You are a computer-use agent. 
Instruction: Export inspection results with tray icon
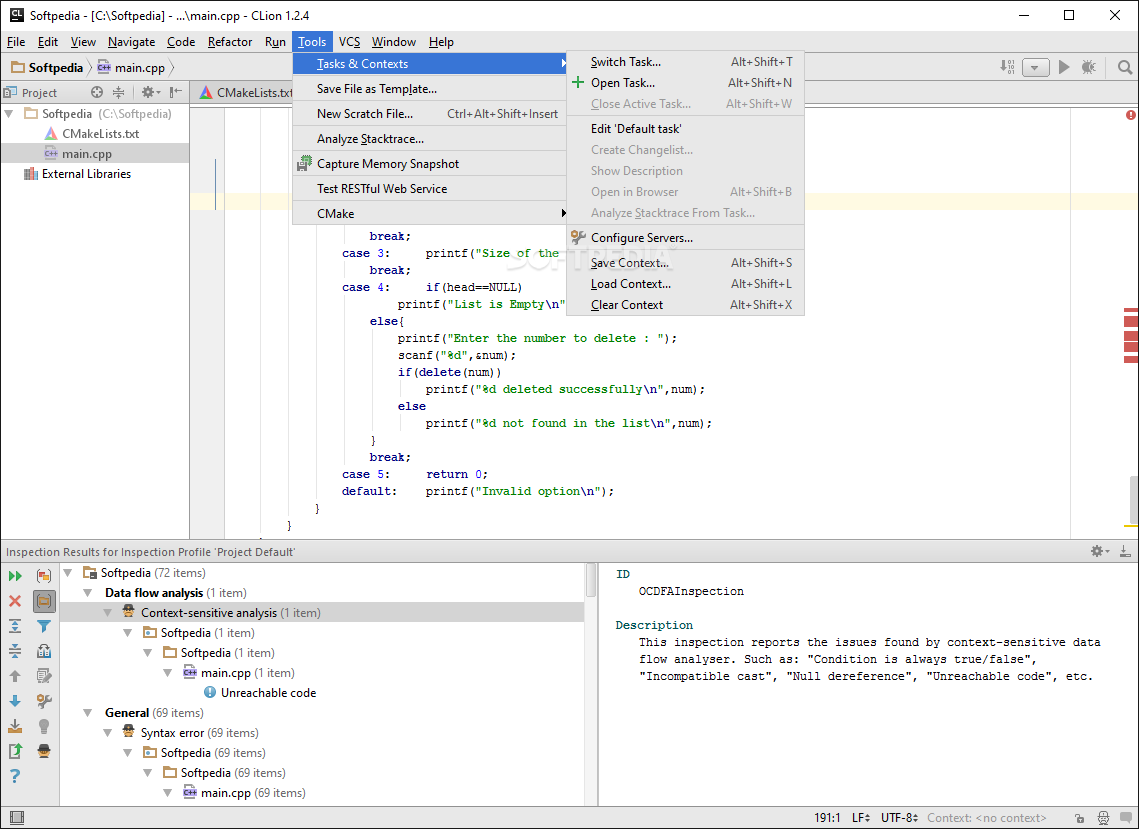coord(15,726)
